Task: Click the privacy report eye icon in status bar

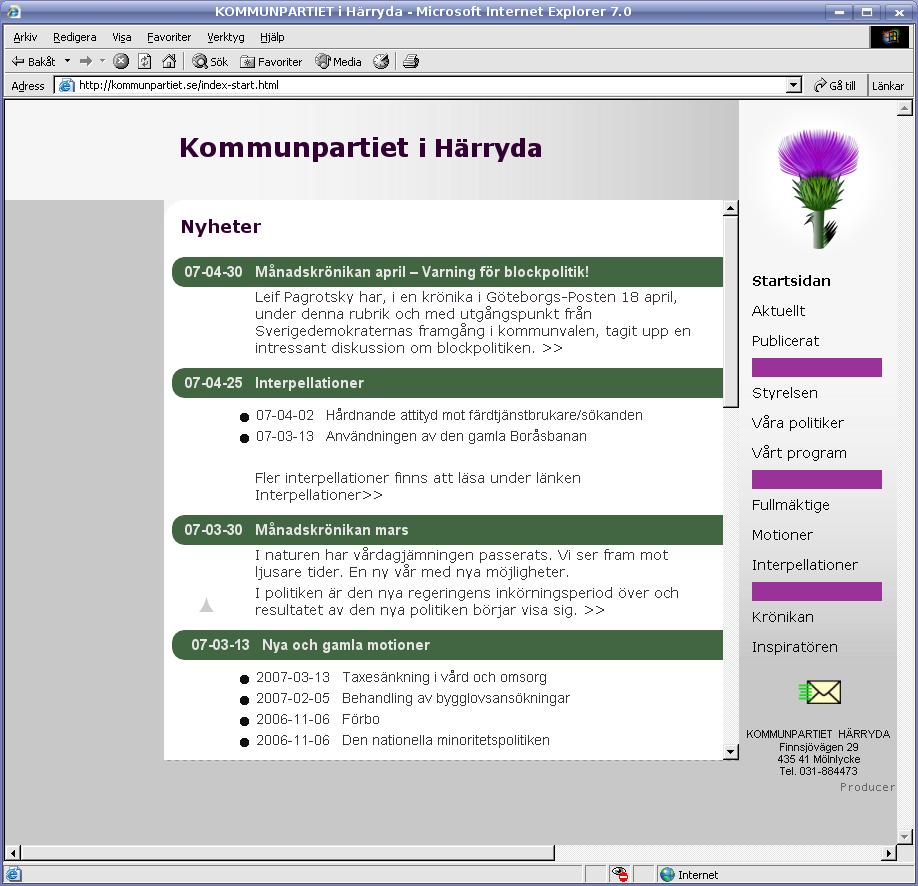Action: click(x=620, y=874)
